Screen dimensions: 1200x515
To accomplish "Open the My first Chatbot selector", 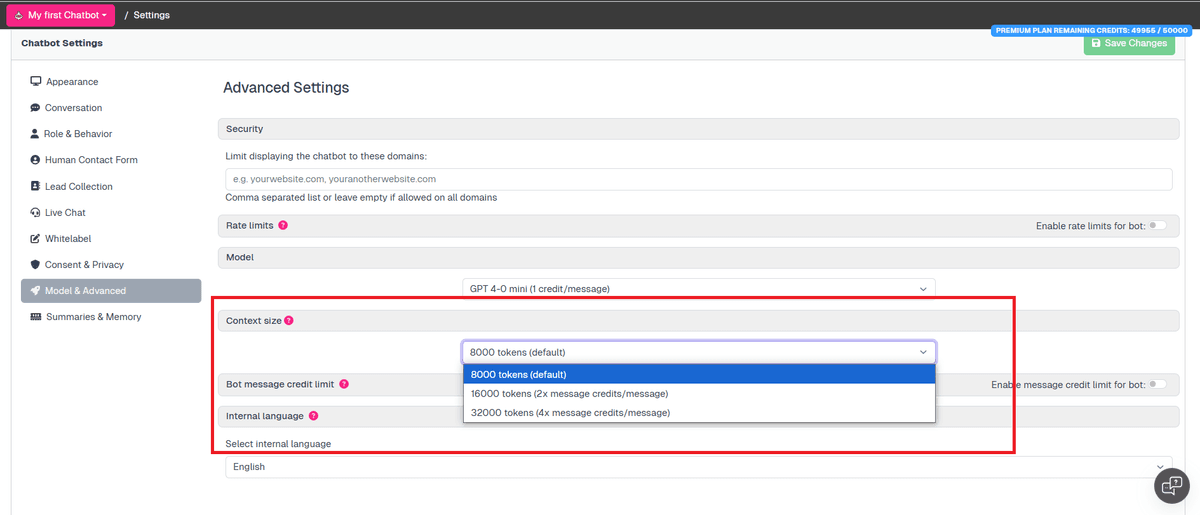I will 61,15.
